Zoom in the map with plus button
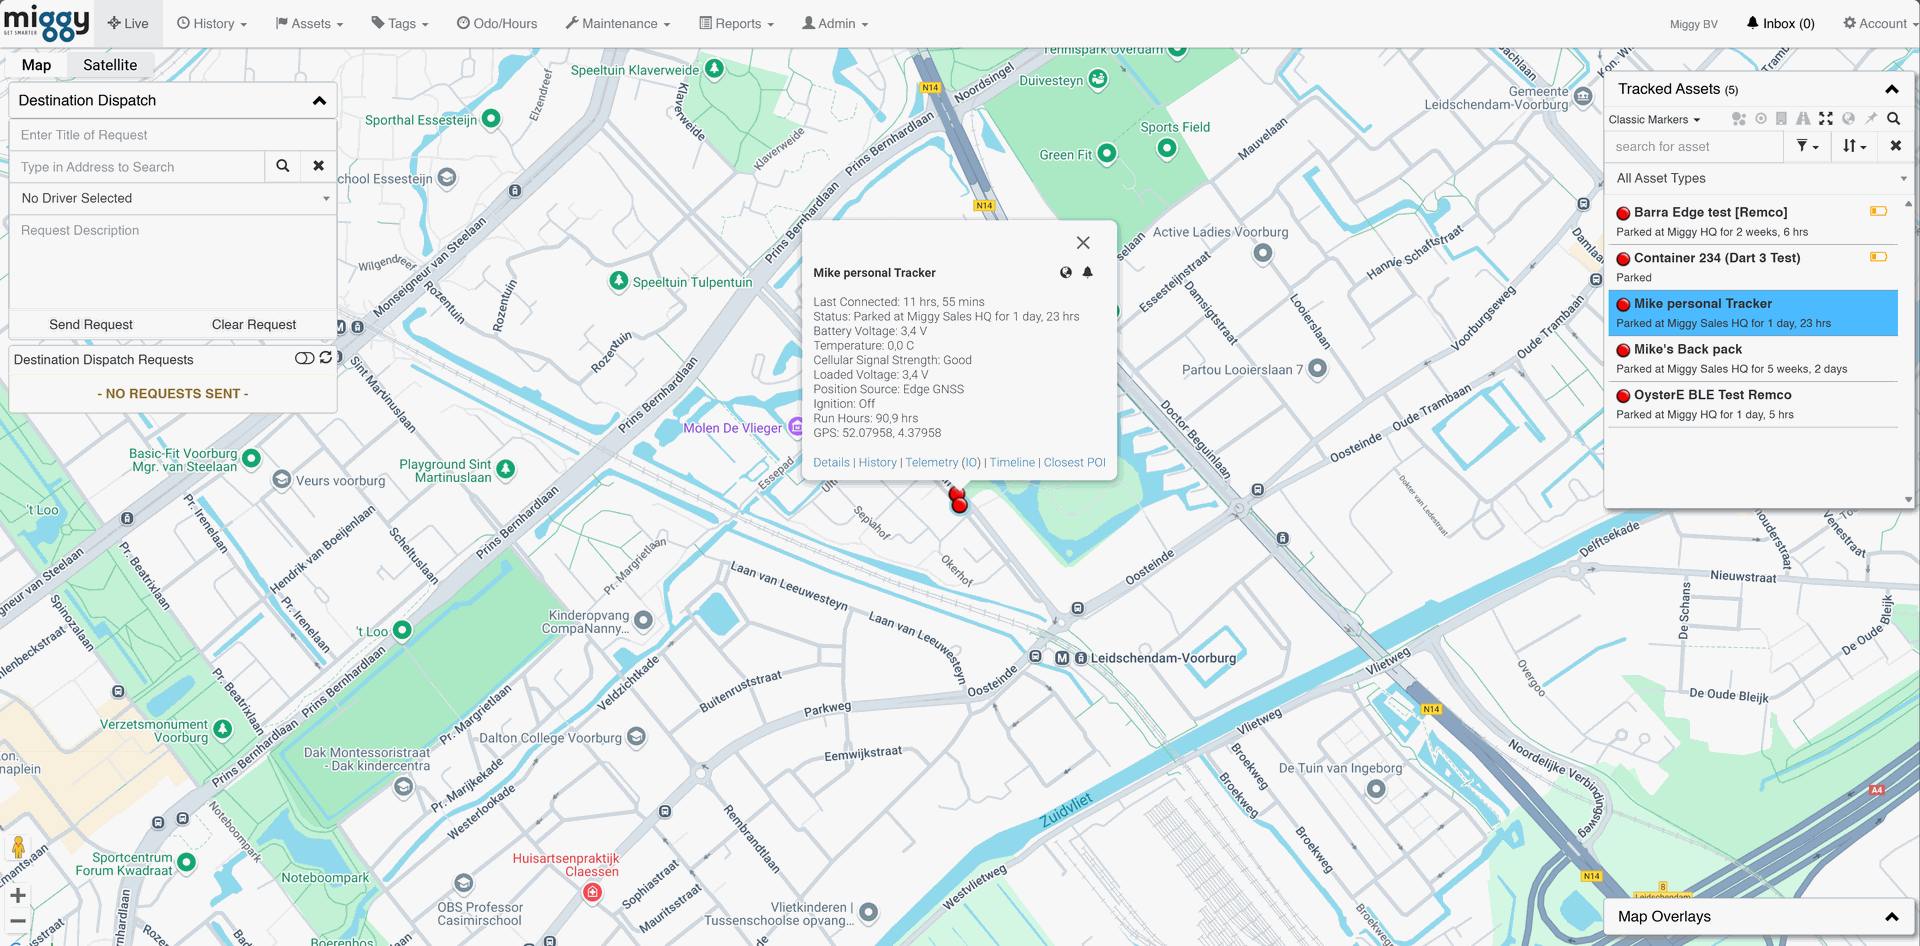This screenshot has width=1920, height=946. [x=18, y=895]
